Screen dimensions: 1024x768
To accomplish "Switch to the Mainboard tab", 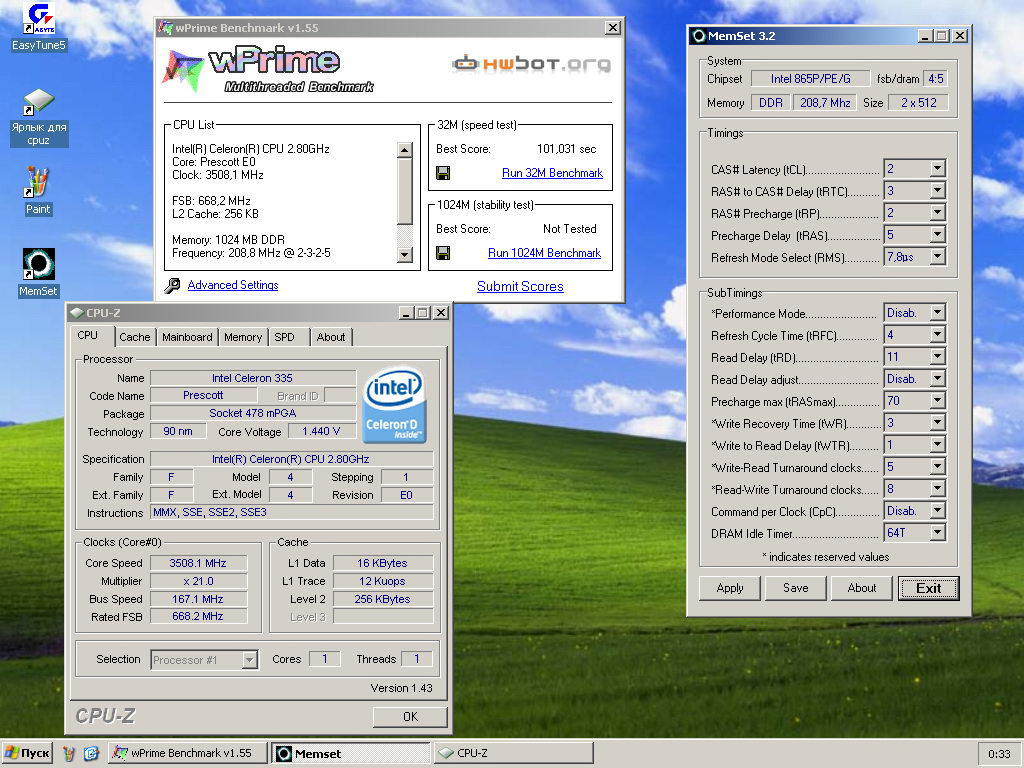I will [187, 337].
